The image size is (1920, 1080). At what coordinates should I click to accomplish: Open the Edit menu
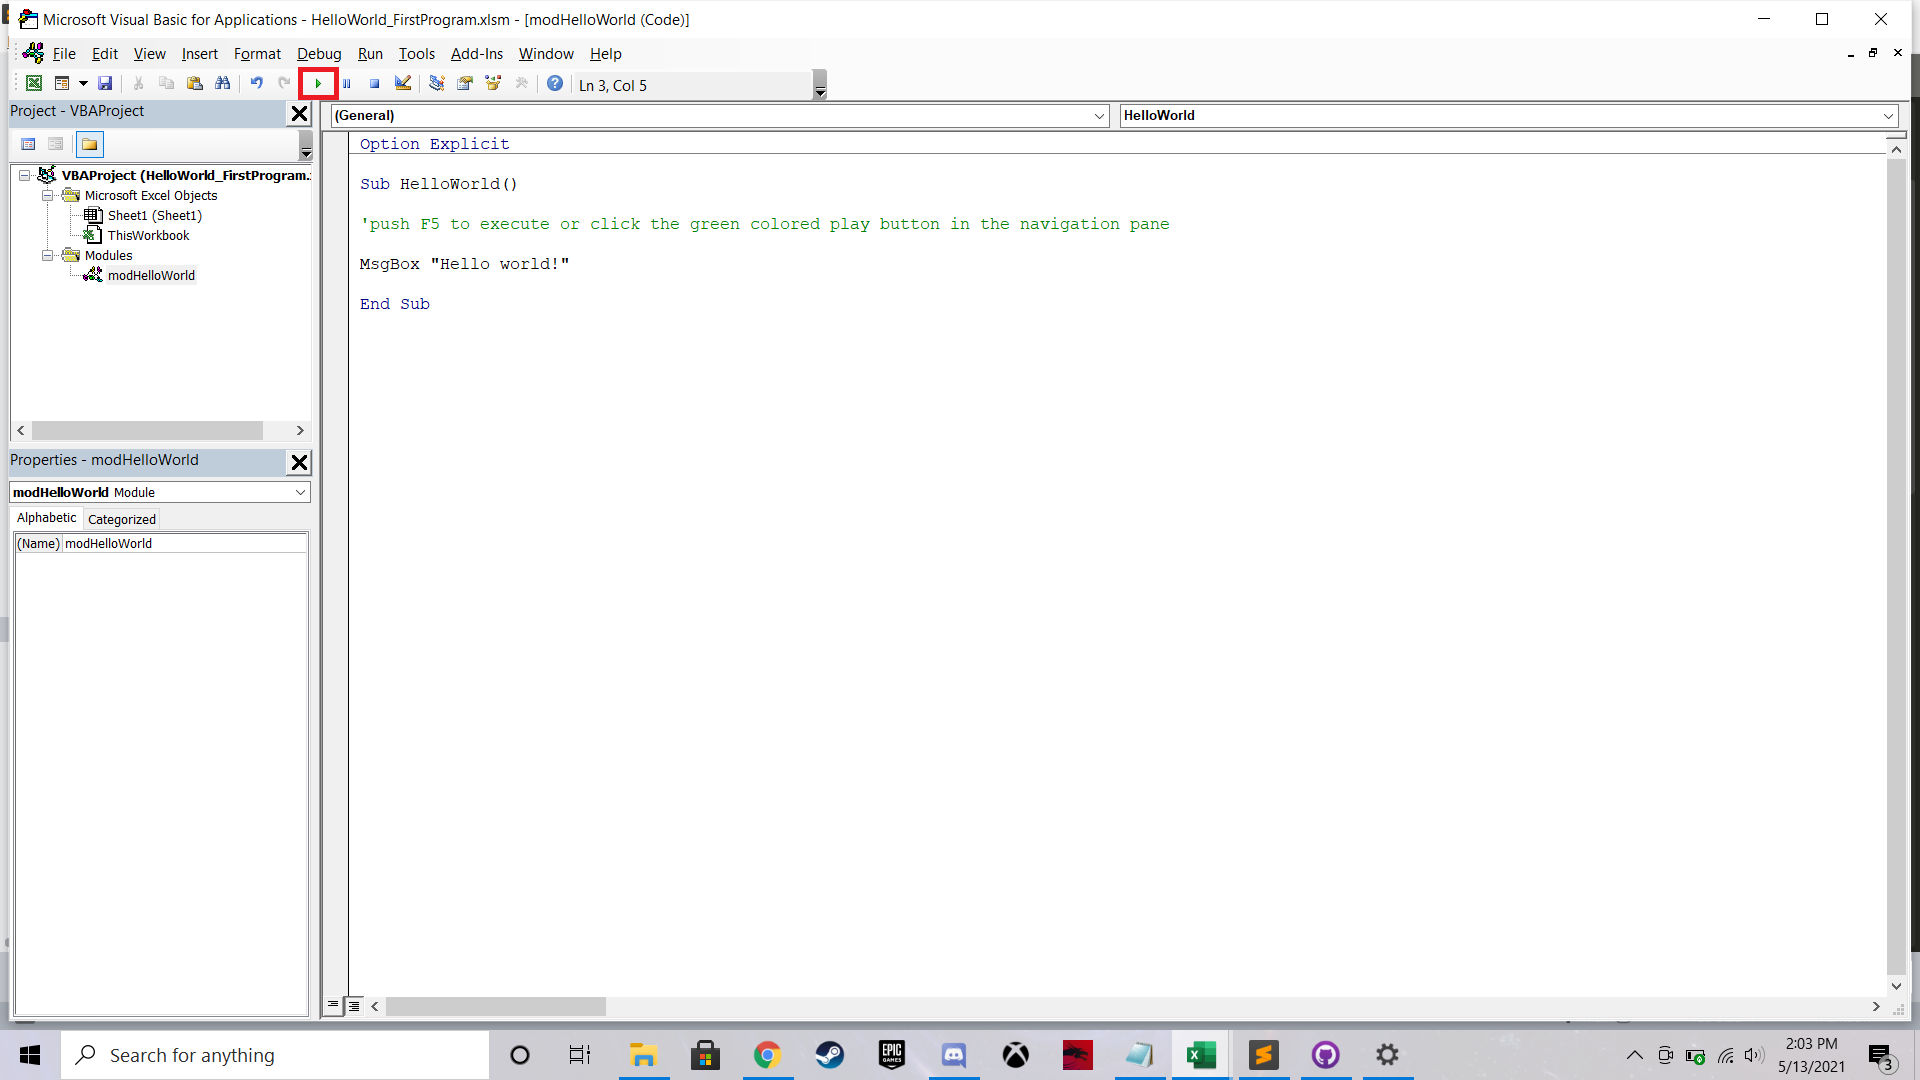tap(105, 54)
